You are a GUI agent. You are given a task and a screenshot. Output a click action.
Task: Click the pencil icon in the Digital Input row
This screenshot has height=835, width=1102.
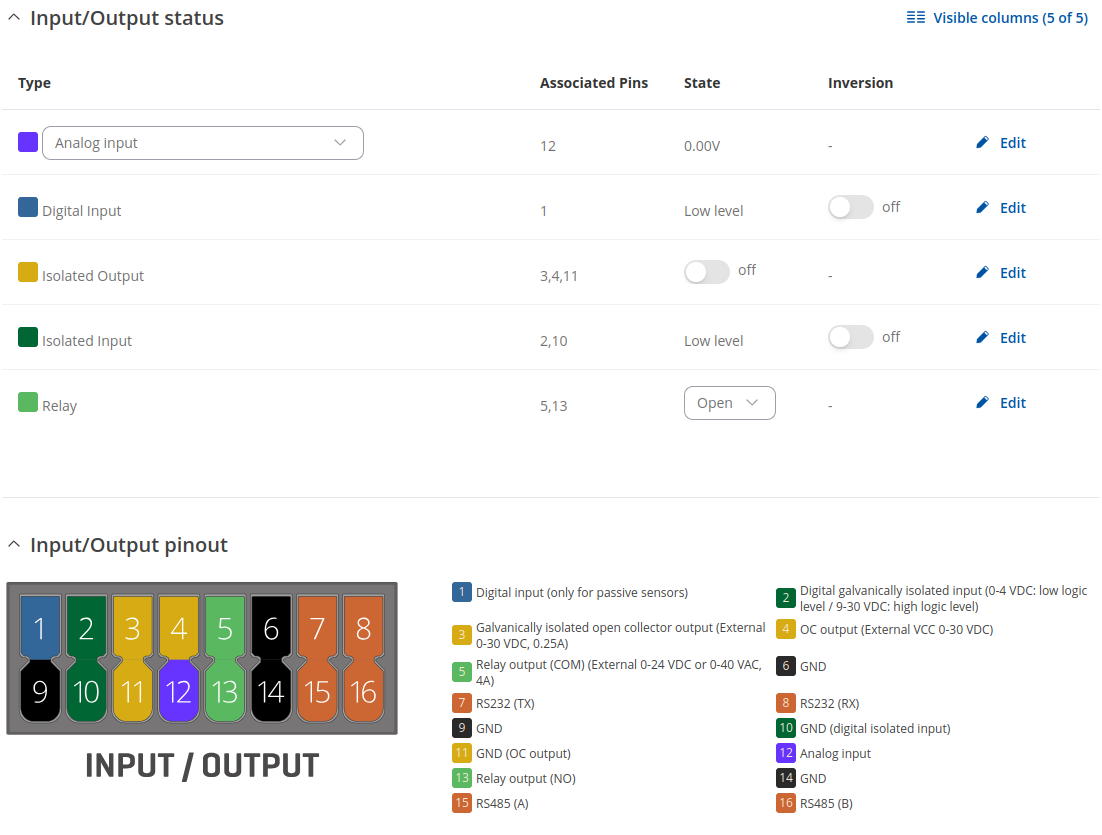click(982, 208)
